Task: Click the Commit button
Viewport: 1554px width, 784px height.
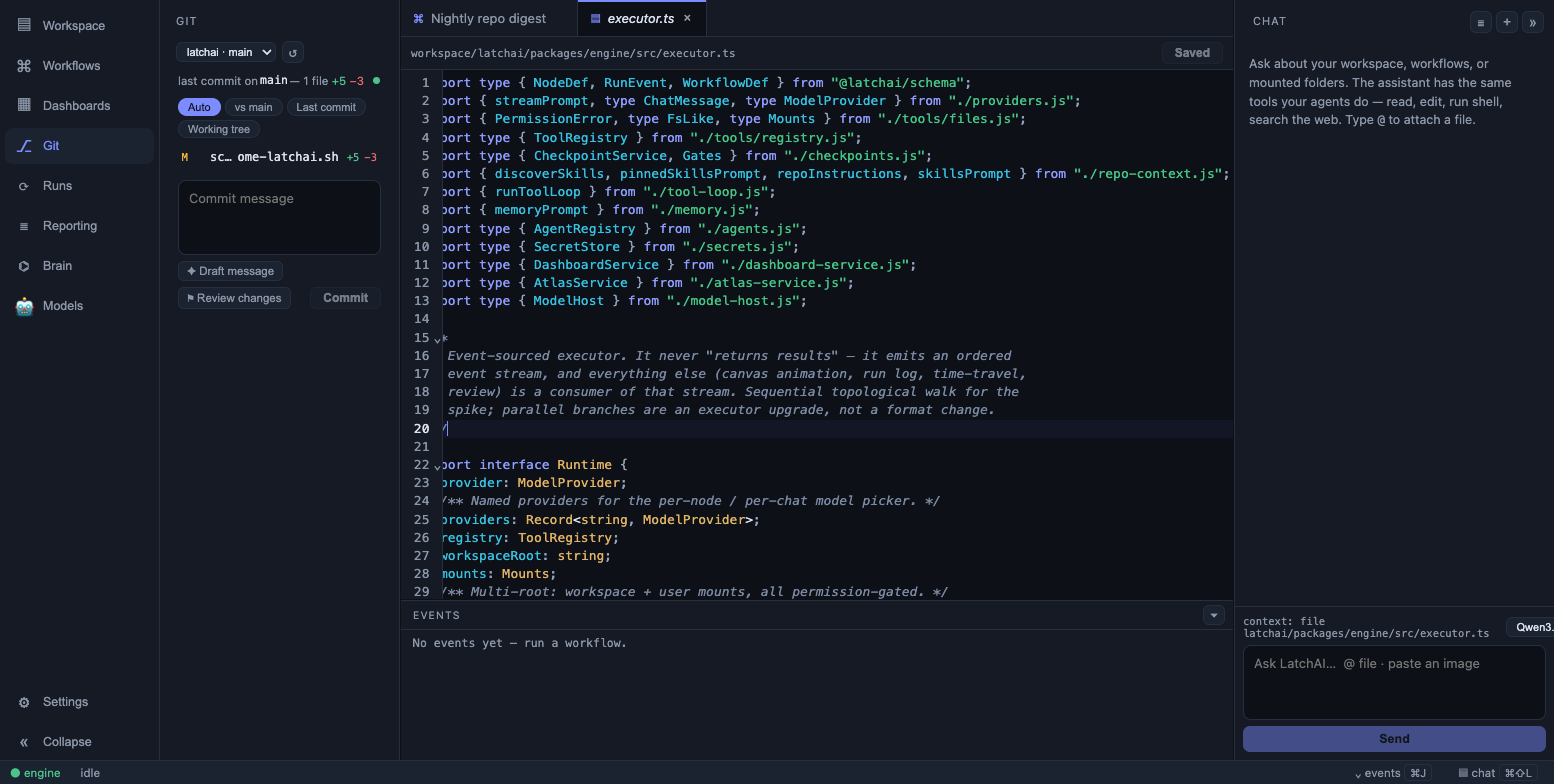Action: click(x=345, y=298)
